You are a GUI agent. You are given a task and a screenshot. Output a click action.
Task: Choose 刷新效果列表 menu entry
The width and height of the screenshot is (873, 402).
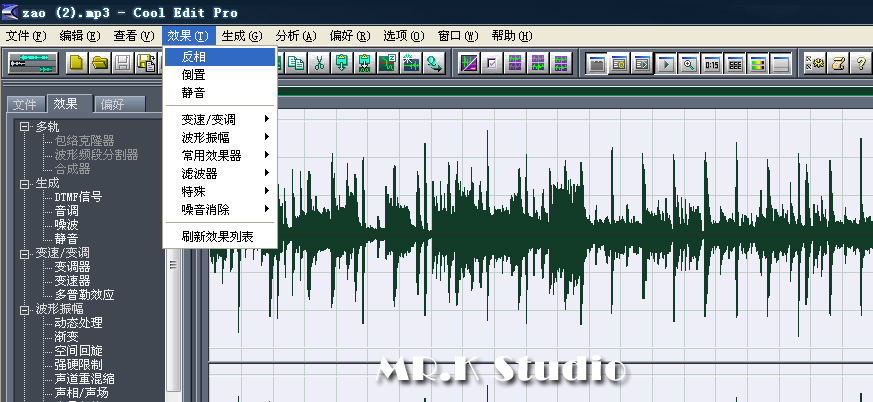coord(220,237)
